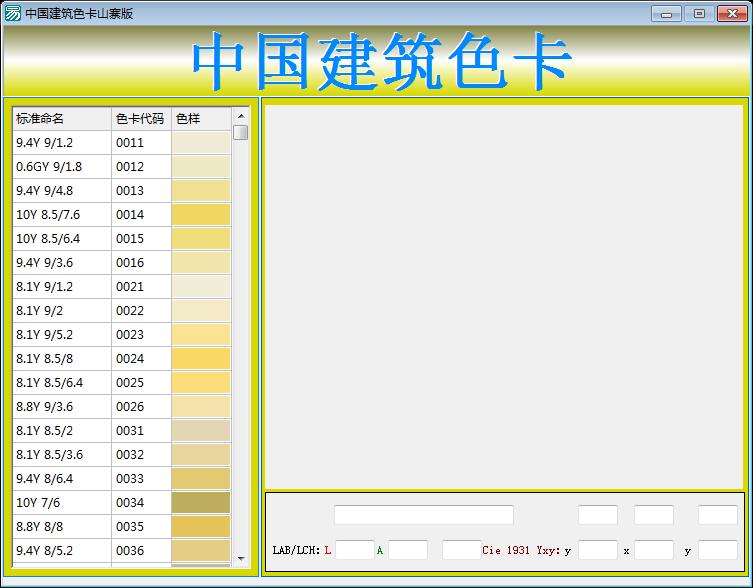Image resolution: width=753 pixels, height=588 pixels.
Task: Click the 色样 column header
Action: click(x=202, y=119)
